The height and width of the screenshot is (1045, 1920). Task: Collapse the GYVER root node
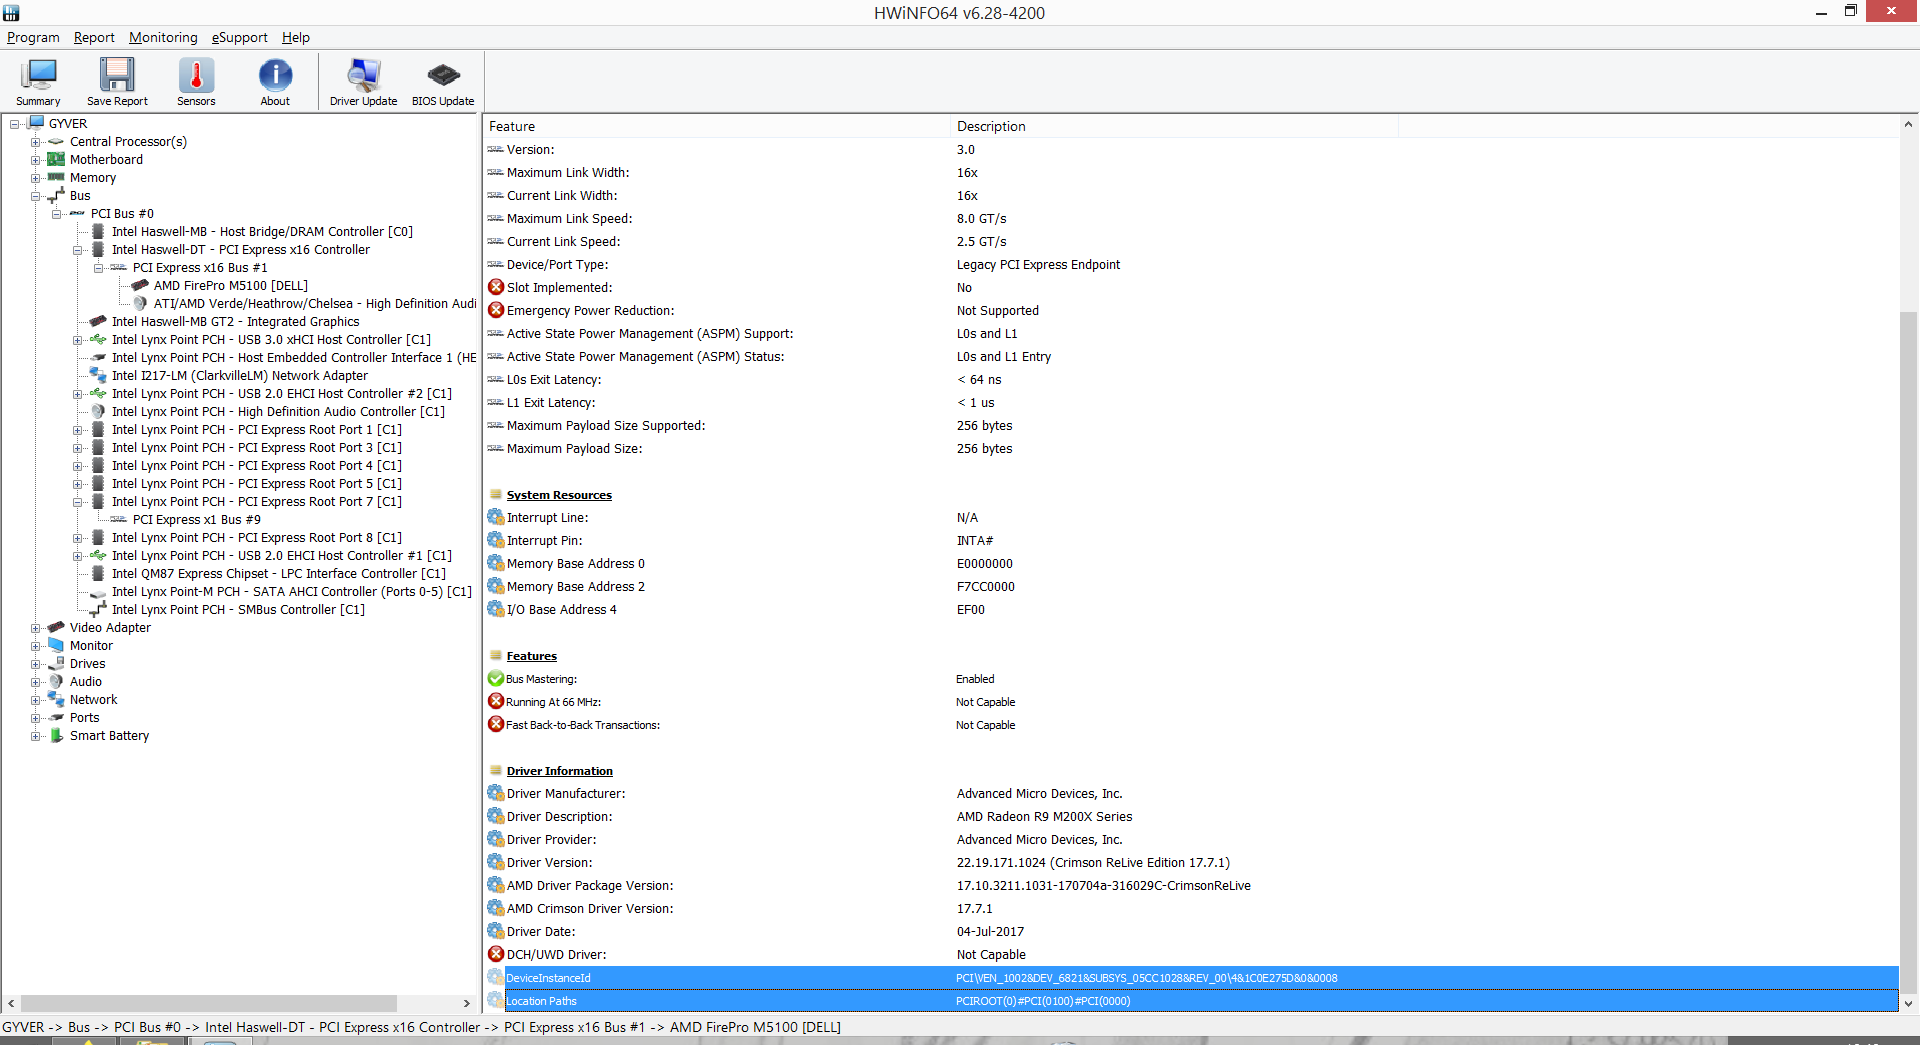(x=14, y=124)
